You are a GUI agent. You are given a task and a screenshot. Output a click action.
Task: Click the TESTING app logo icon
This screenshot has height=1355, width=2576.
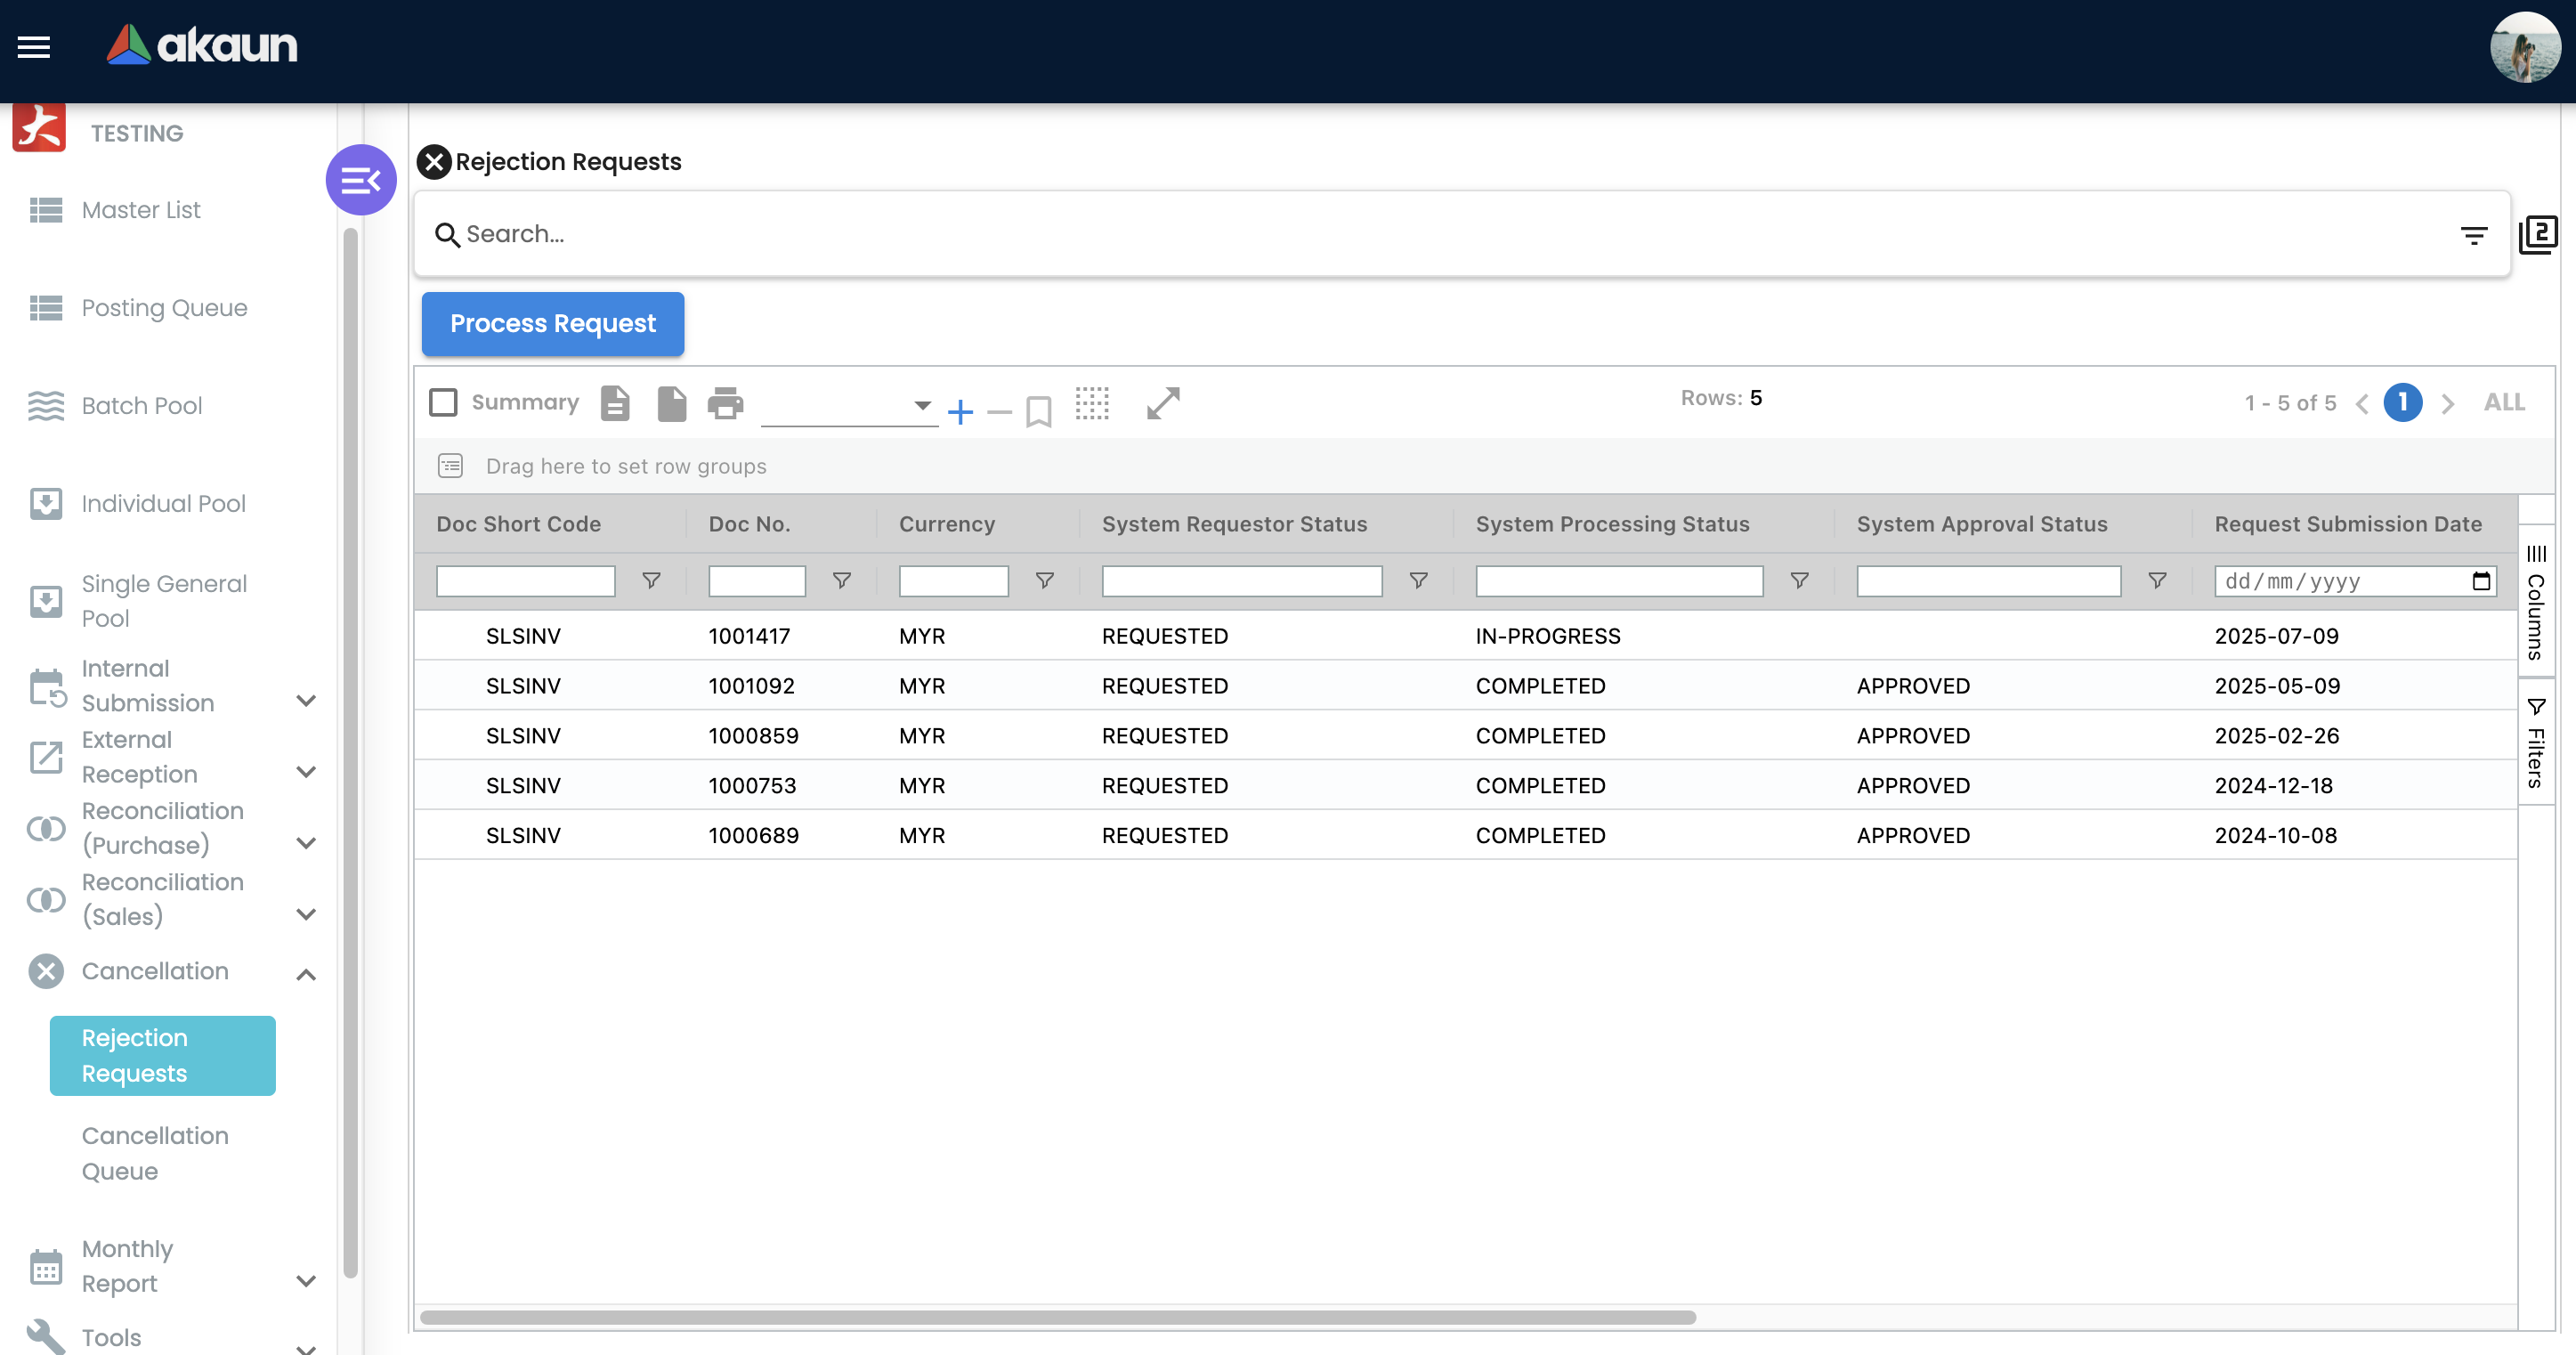click(x=39, y=128)
